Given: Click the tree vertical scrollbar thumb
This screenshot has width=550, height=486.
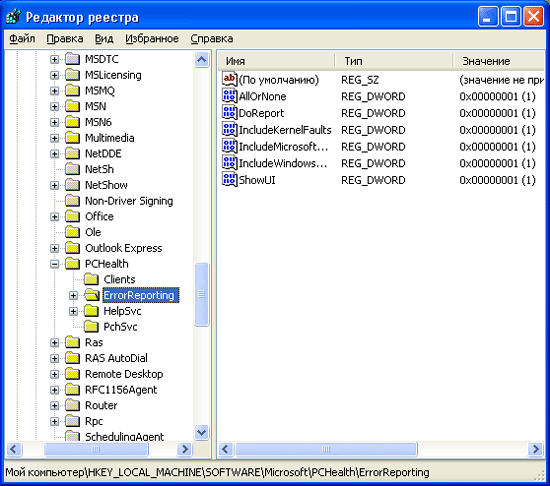Looking at the screenshot, I should (201, 294).
